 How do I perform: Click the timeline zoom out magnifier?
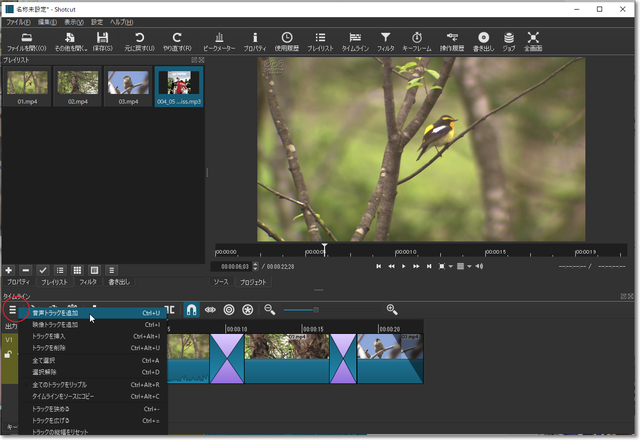point(270,310)
